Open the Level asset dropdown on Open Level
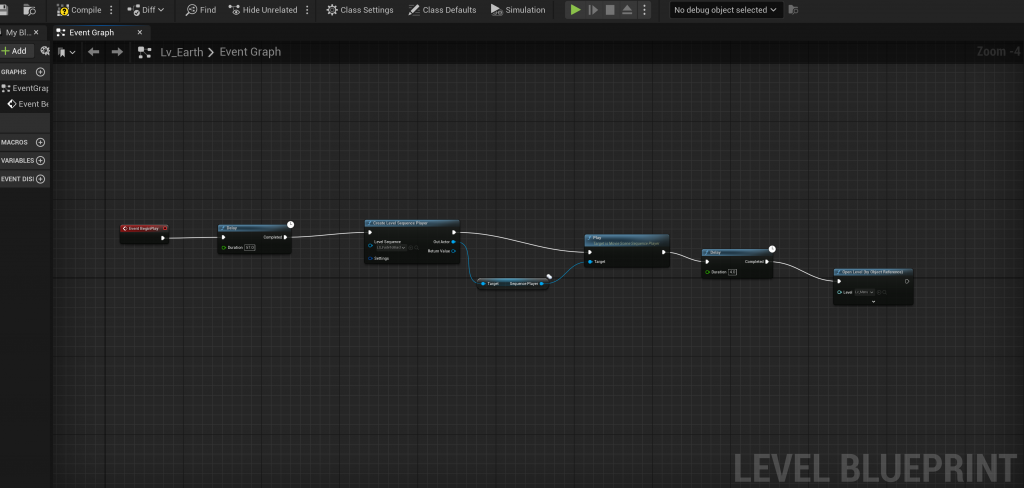The height and width of the screenshot is (488, 1024). coord(864,292)
